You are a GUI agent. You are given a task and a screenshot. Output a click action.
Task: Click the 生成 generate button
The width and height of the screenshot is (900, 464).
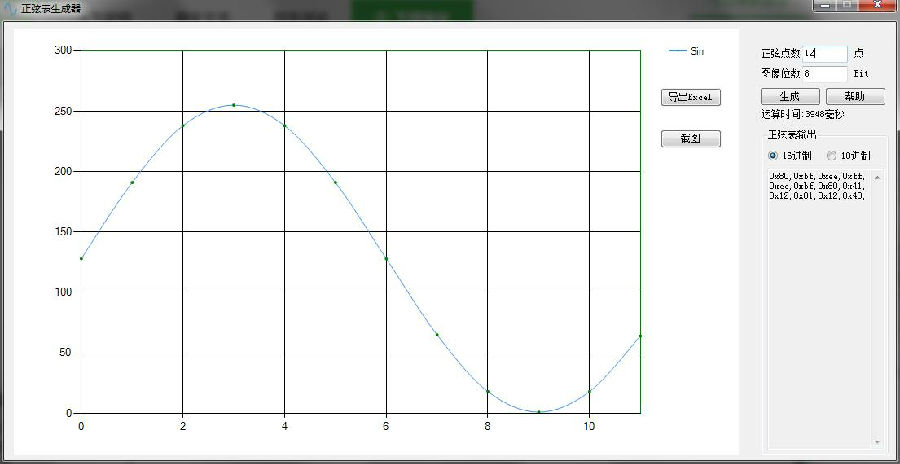[790, 96]
